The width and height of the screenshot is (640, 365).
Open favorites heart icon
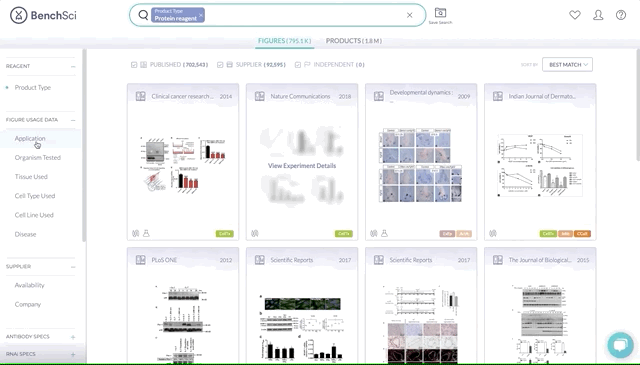(575, 15)
